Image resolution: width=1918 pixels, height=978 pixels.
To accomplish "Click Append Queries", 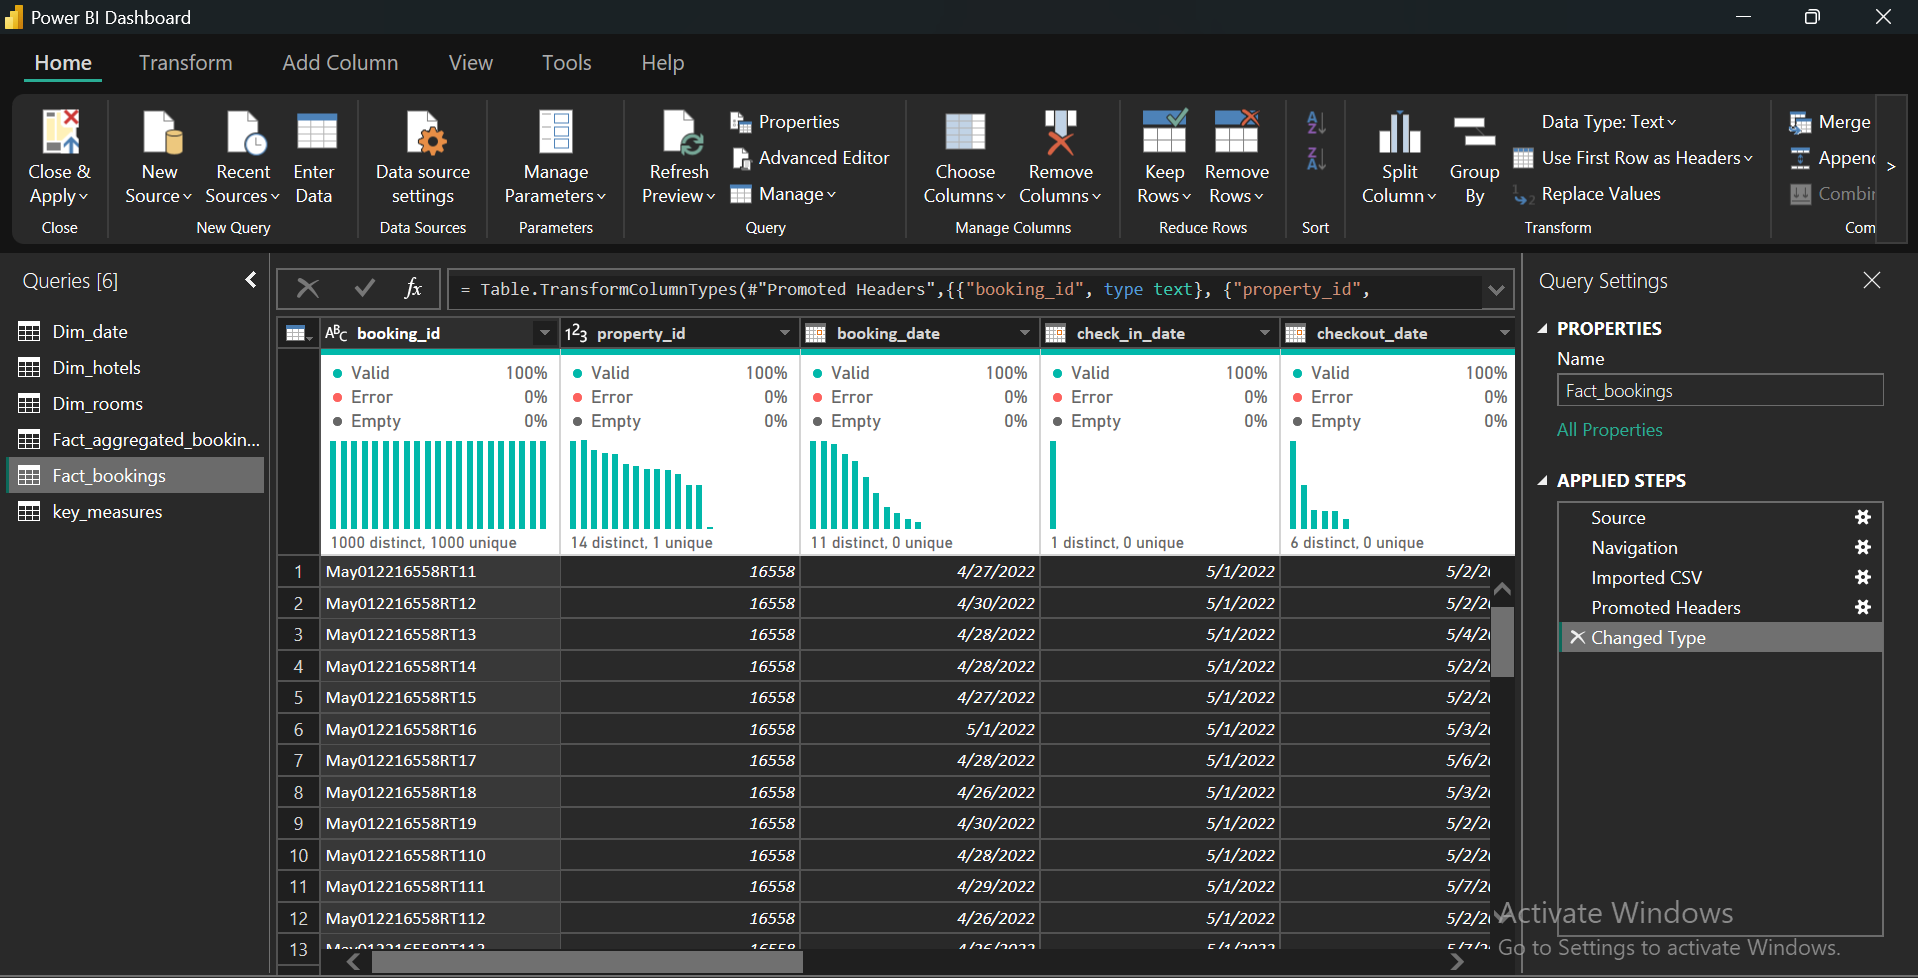I will point(1832,158).
